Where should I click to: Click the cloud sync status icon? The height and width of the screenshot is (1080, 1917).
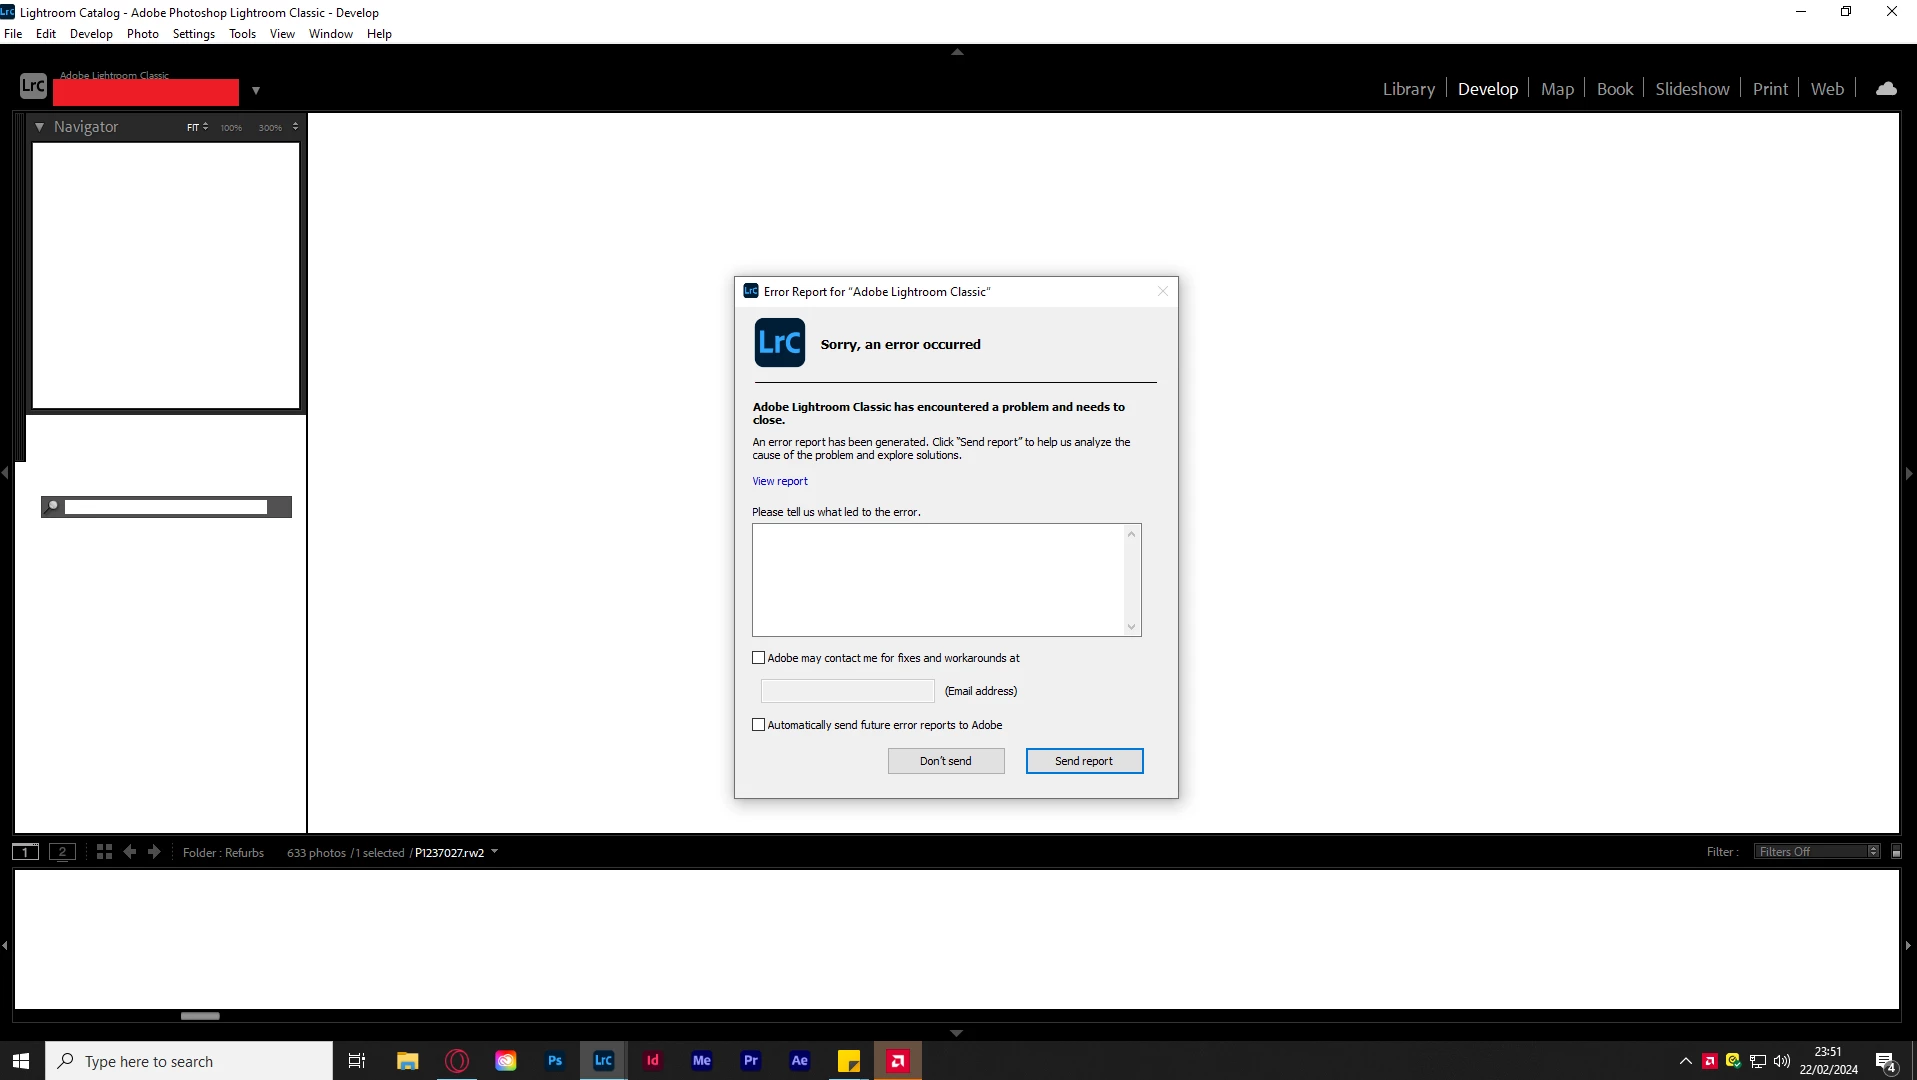tap(1886, 89)
